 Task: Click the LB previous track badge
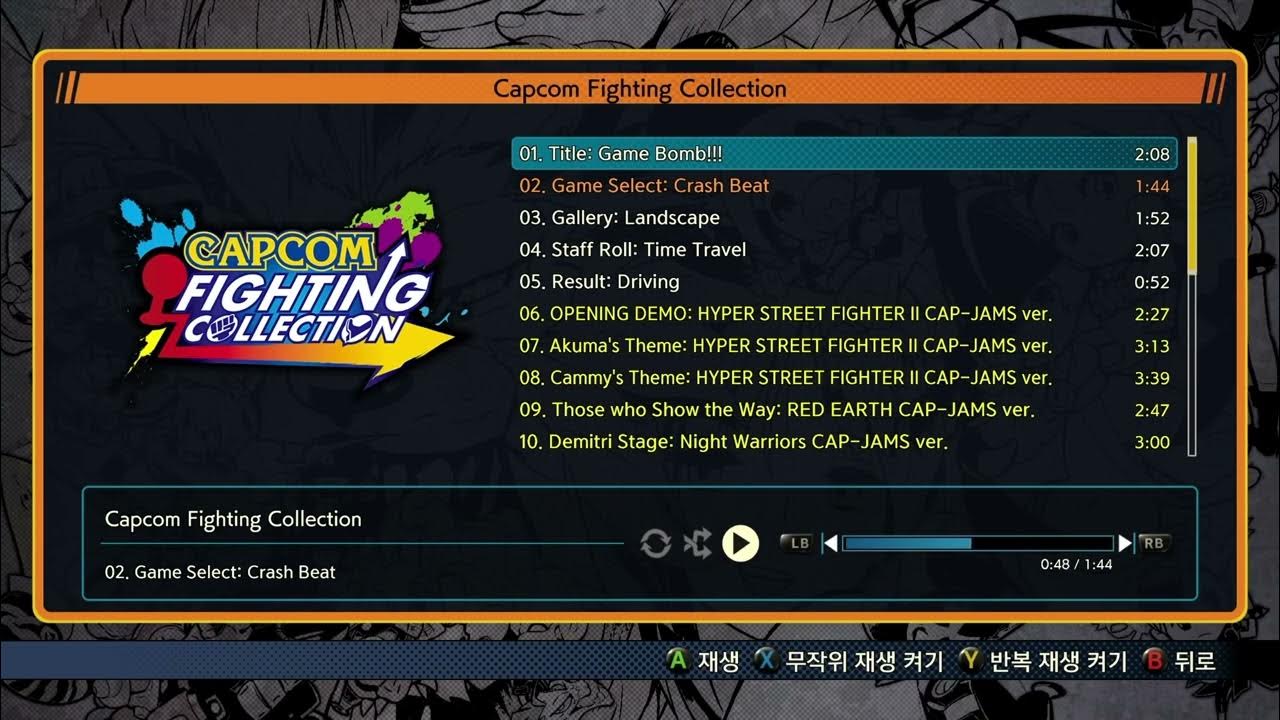[x=798, y=543]
